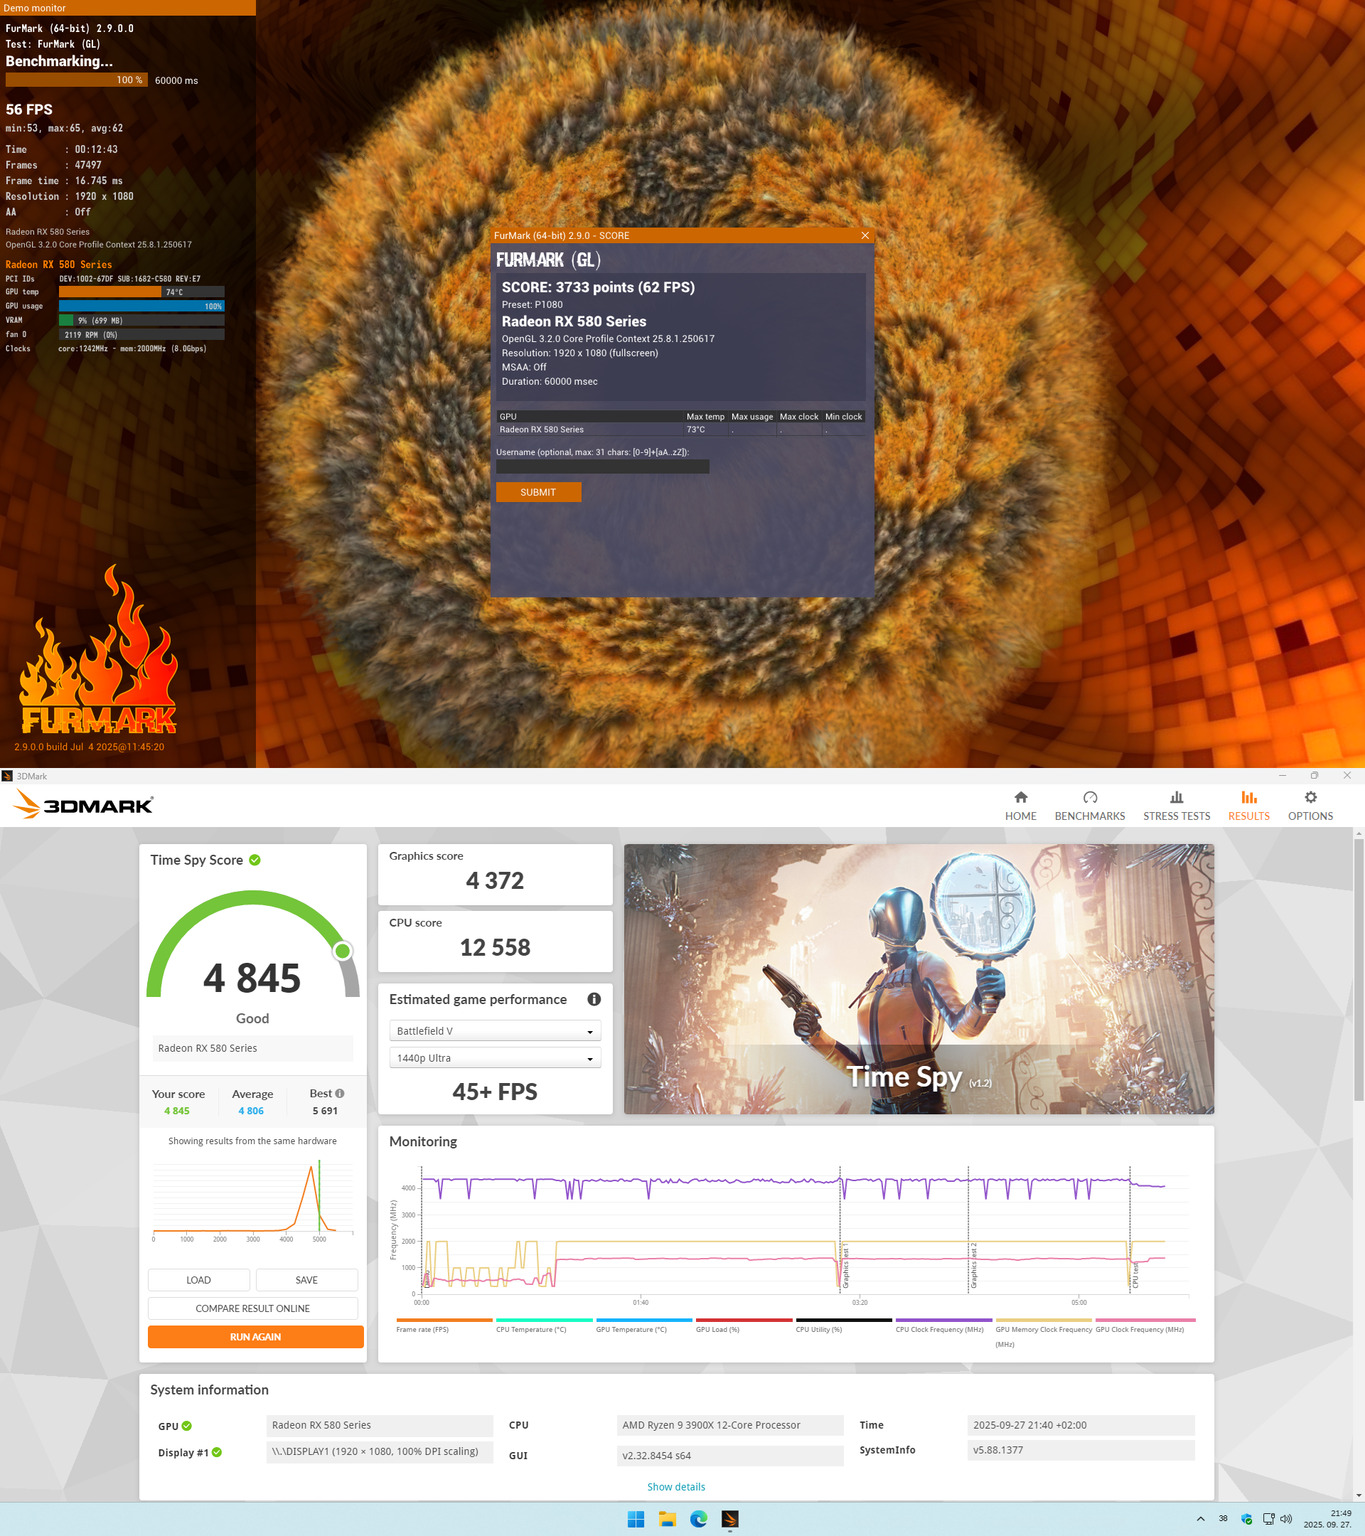The width and height of the screenshot is (1365, 1536).
Task: Click the Average score 4 806
Action: (251, 1111)
